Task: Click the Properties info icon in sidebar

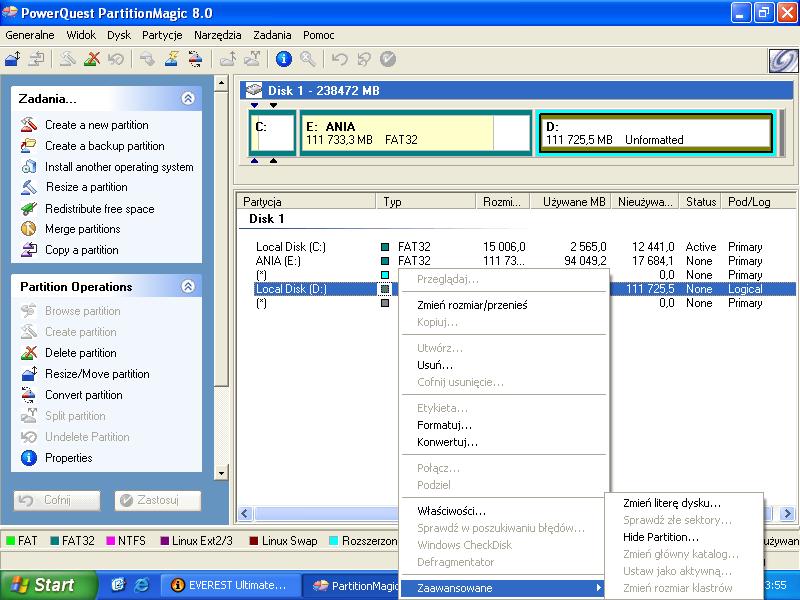Action: pyautogui.click(x=29, y=458)
